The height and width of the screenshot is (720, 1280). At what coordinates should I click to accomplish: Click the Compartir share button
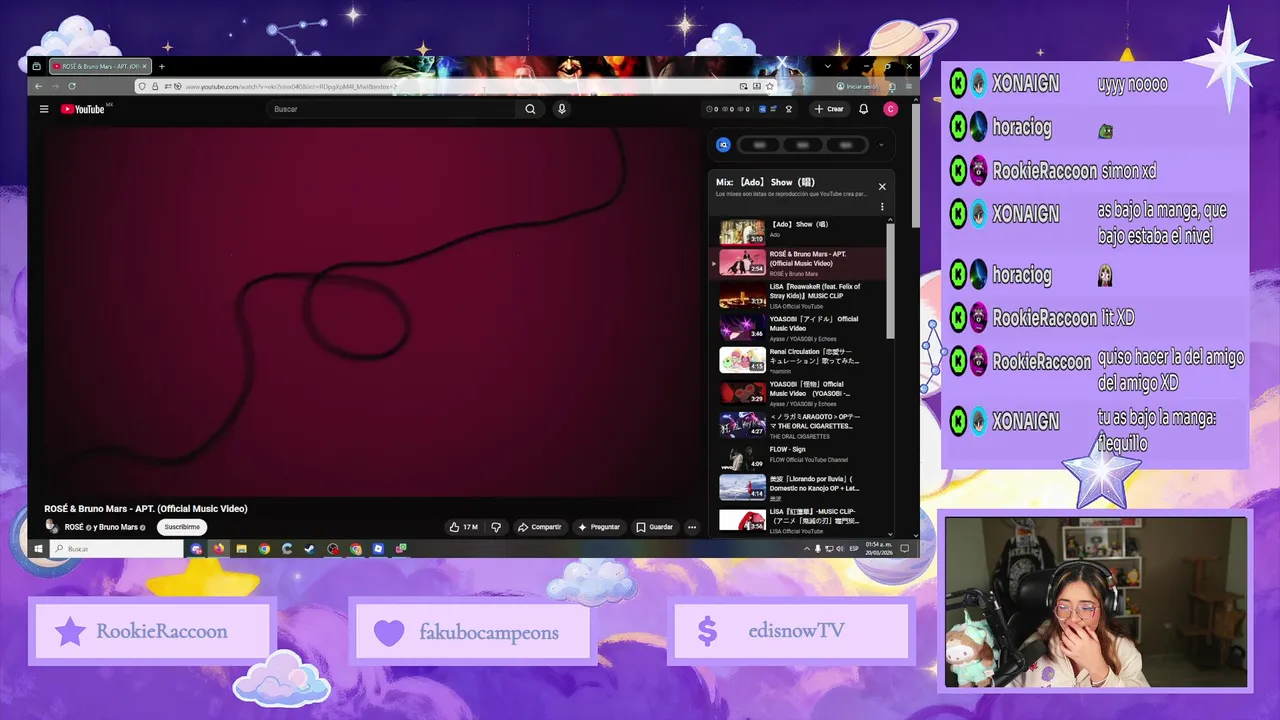pyautogui.click(x=540, y=527)
